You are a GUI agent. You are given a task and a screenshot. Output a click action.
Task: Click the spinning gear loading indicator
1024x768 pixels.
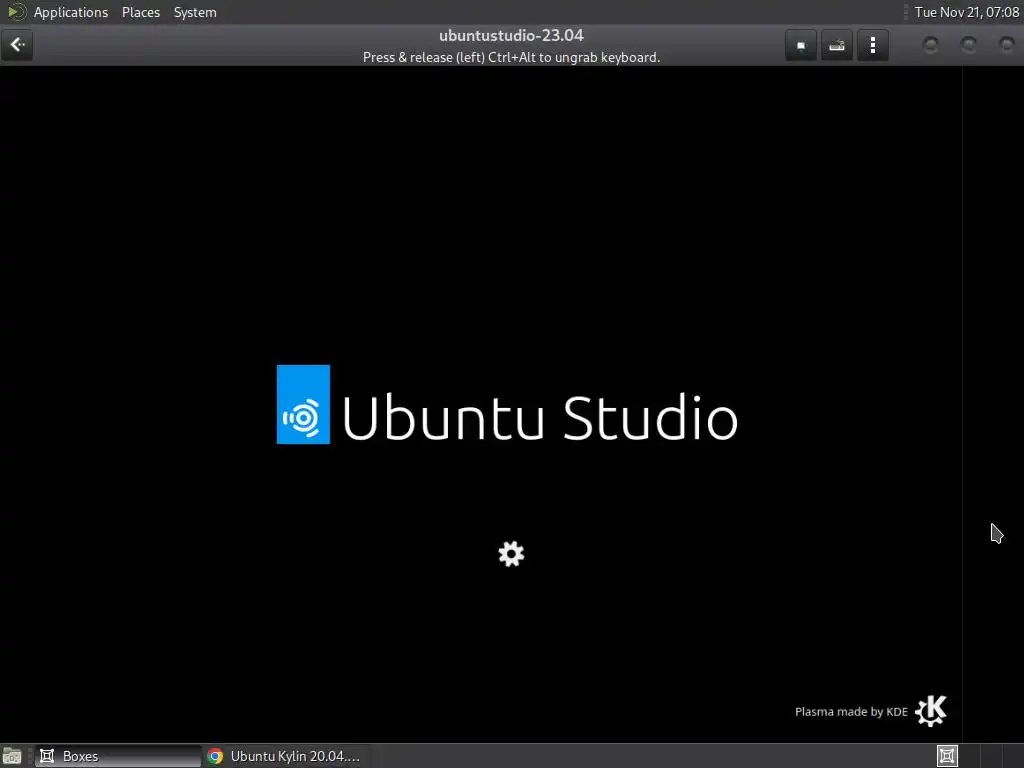(x=511, y=554)
